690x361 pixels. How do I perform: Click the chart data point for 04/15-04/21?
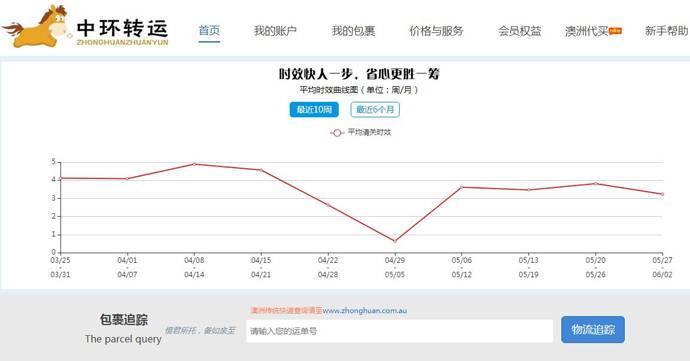[261, 170]
